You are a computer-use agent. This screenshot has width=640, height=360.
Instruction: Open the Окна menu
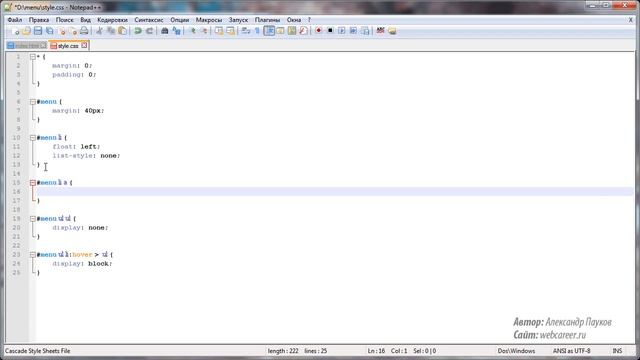(x=294, y=20)
